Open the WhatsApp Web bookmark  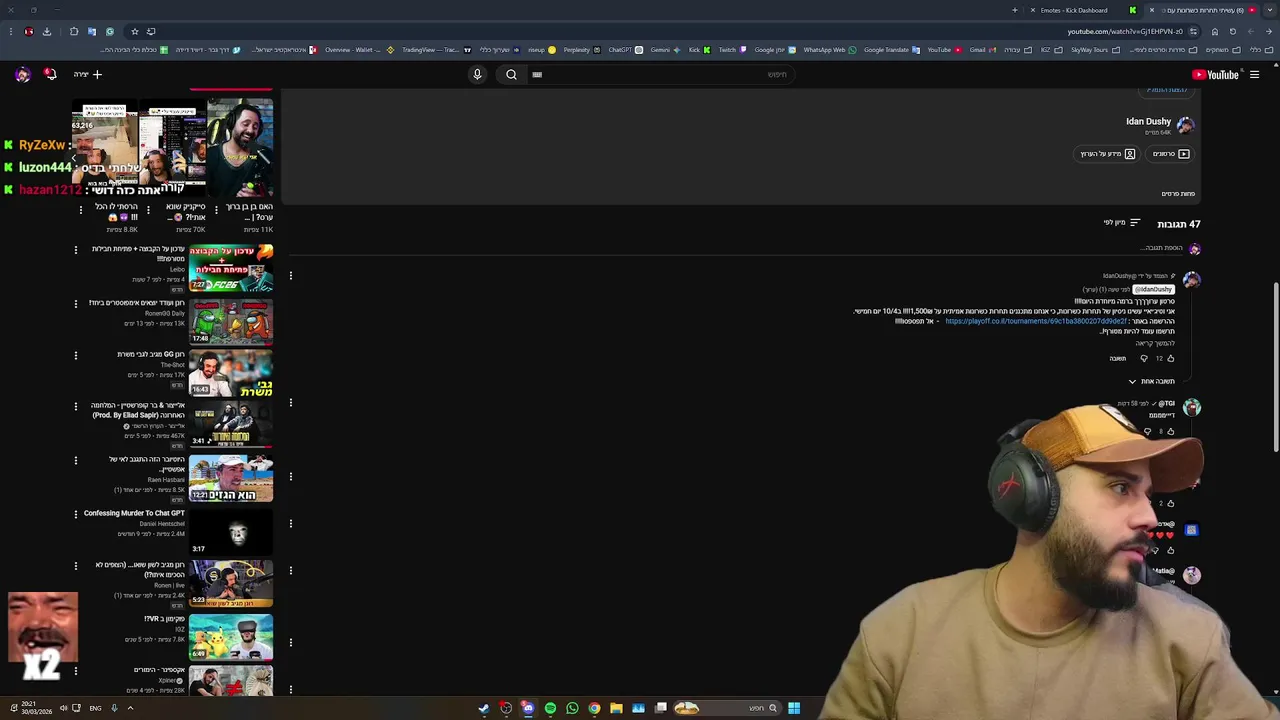click(830, 49)
